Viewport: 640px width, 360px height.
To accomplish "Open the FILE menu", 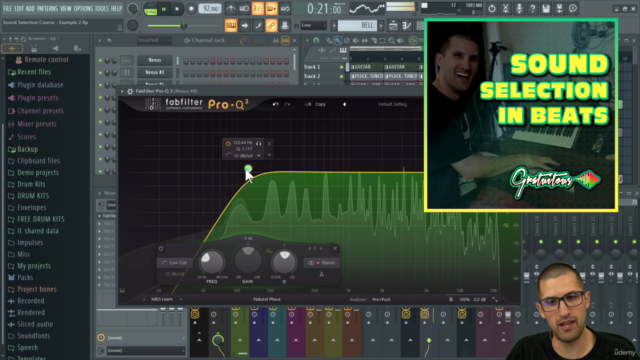I will [x=7, y=9].
